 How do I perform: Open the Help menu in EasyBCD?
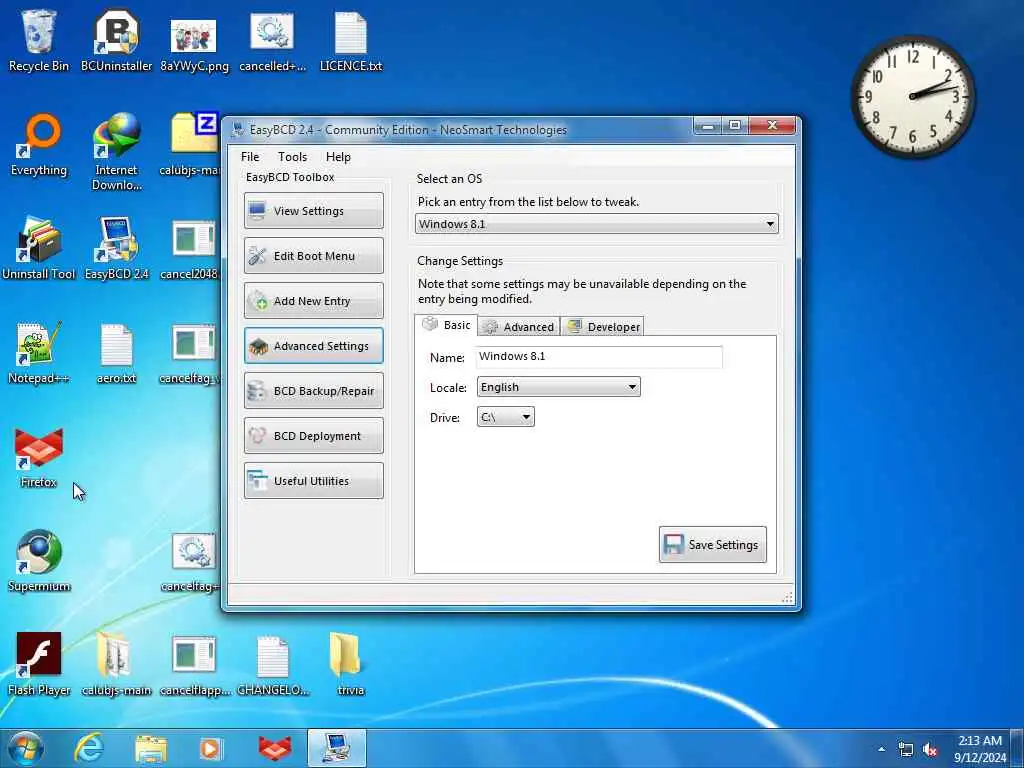pos(338,157)
